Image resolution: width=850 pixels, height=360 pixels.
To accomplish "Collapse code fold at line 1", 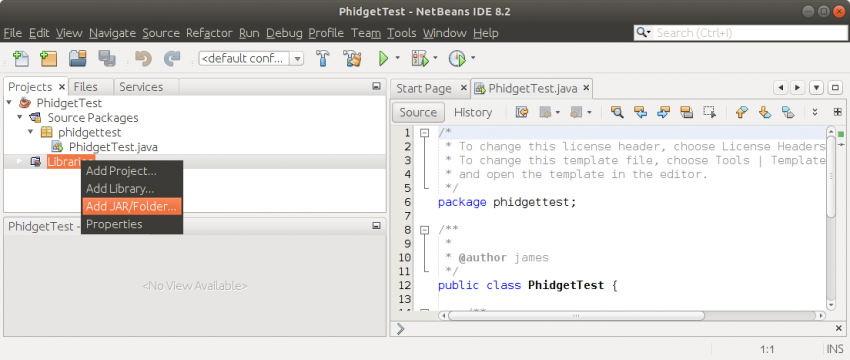I will tap(425, 132).
